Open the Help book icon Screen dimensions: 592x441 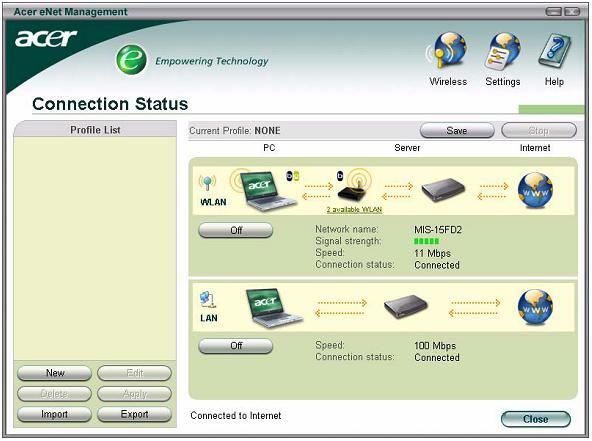click(x=554, y=51)
